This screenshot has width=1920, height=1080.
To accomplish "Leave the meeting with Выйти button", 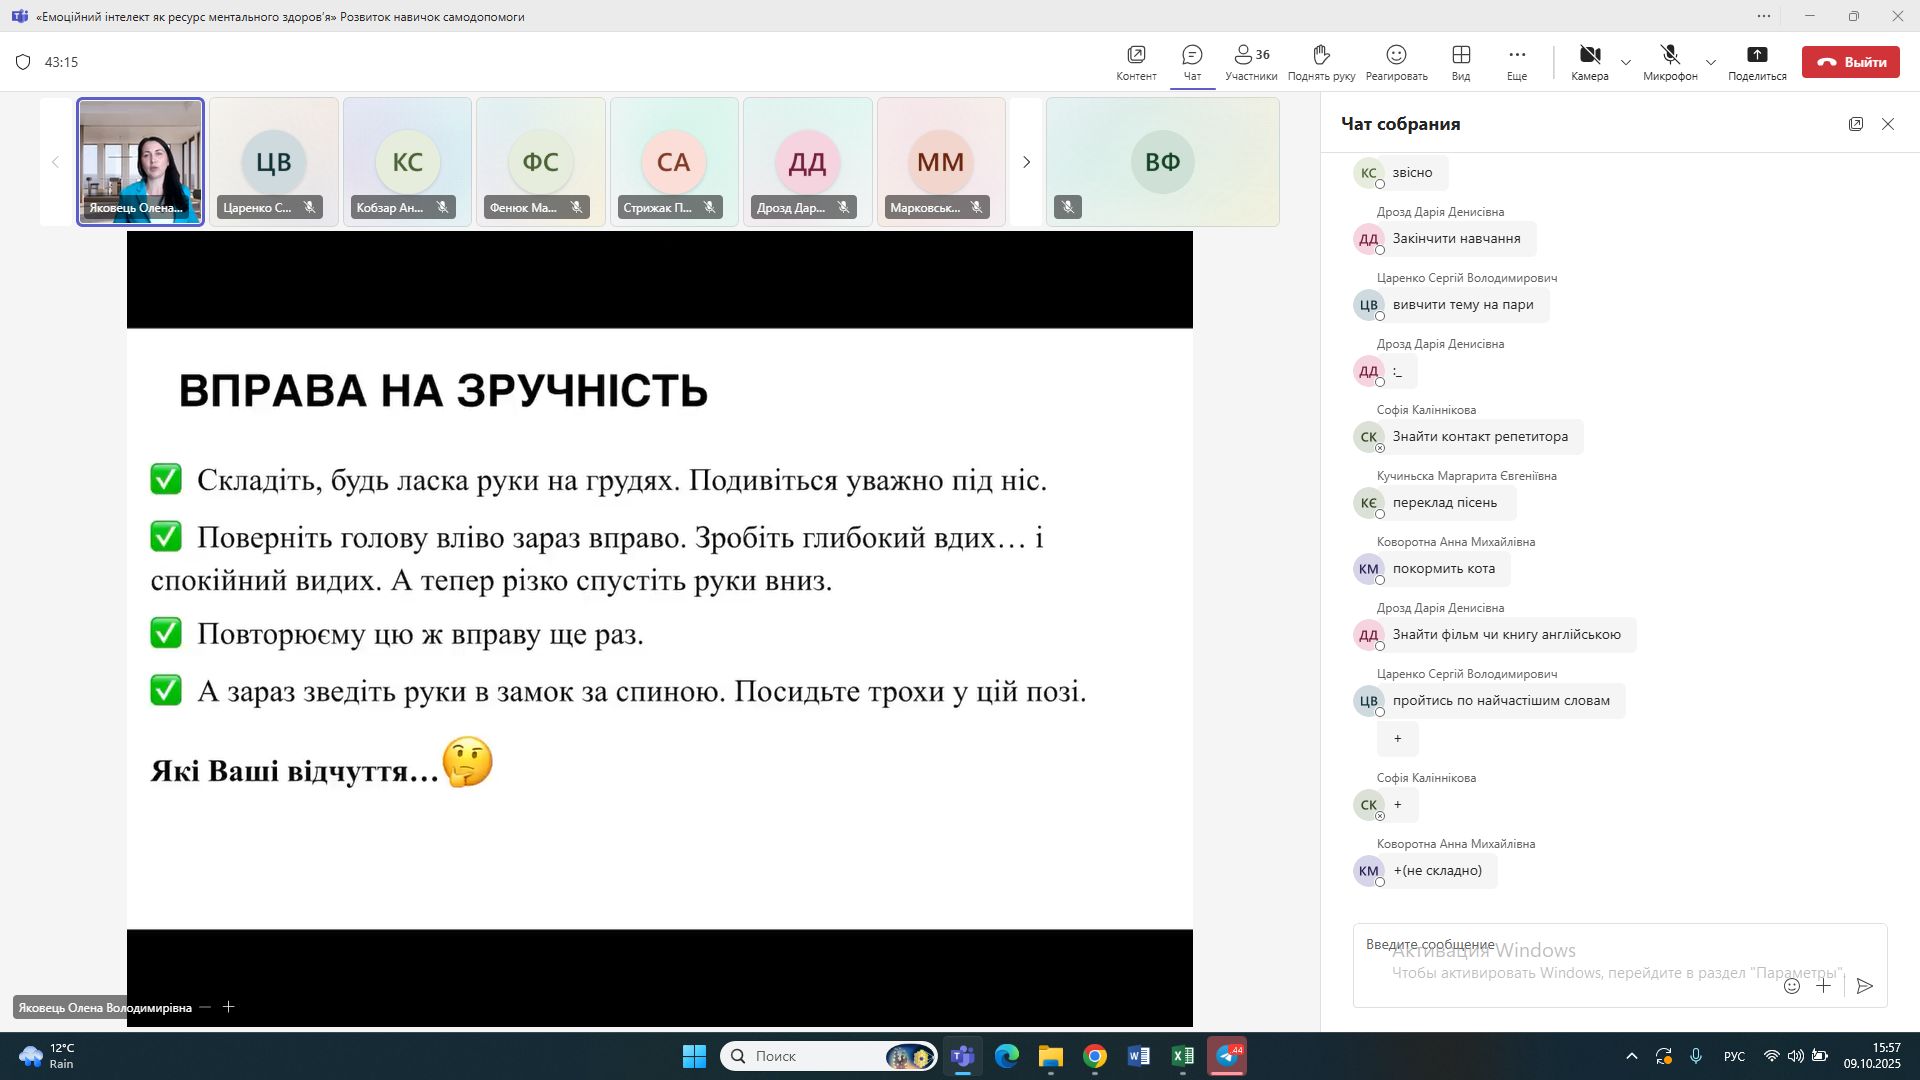I will 1851,62.
